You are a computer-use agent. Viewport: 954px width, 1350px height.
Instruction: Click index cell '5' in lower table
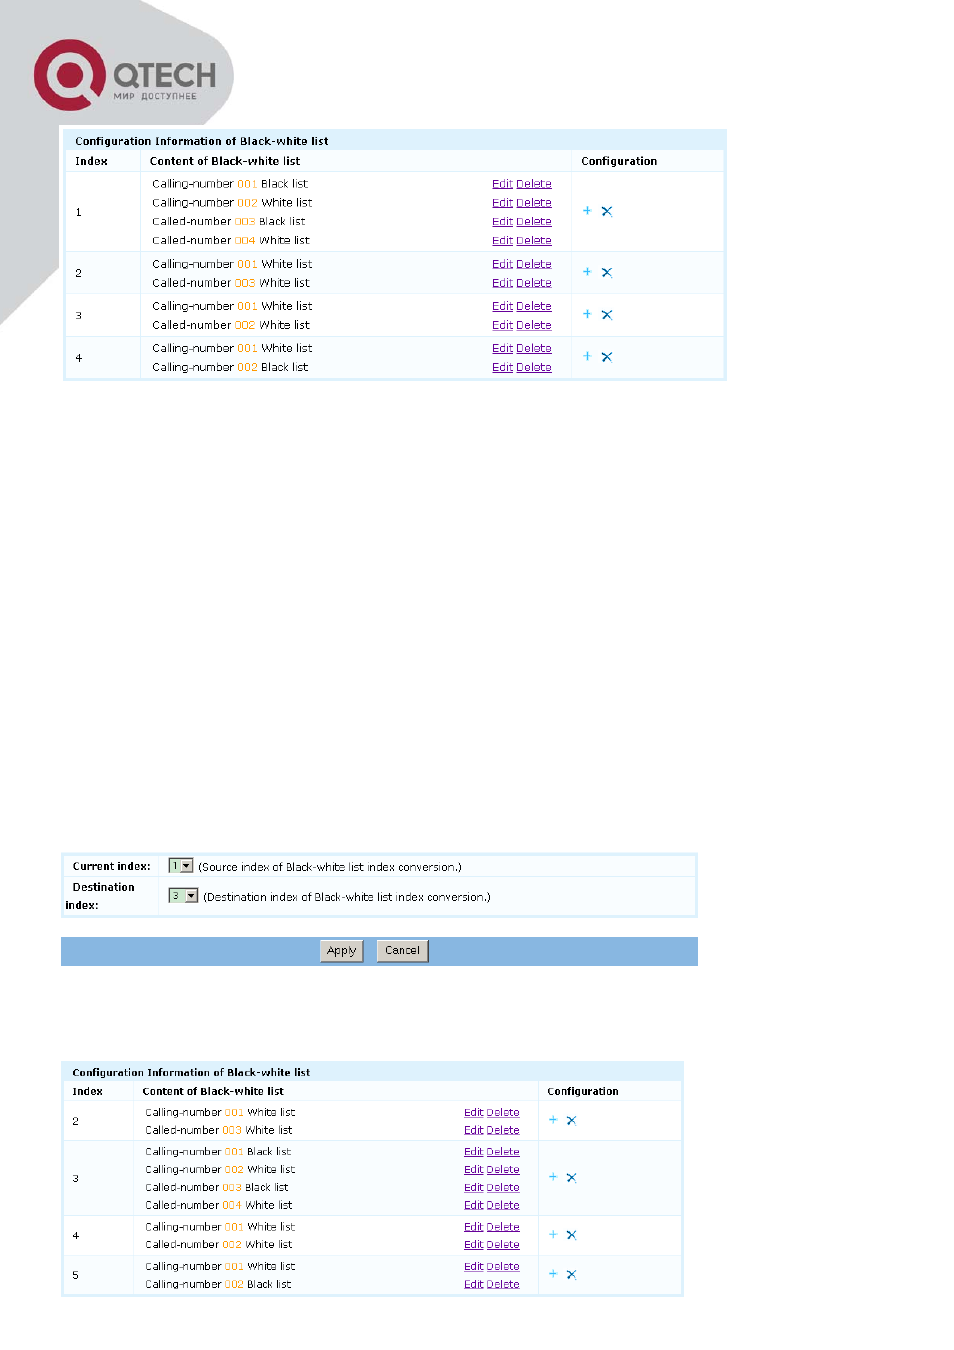click(x=75, y=1275)
